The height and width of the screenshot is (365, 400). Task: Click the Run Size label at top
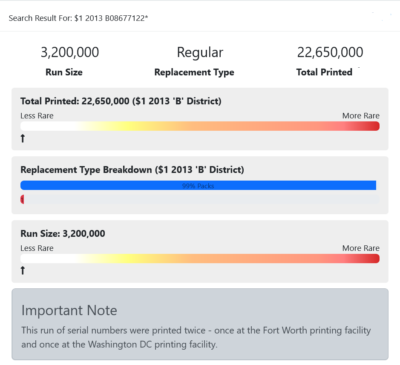64,72
